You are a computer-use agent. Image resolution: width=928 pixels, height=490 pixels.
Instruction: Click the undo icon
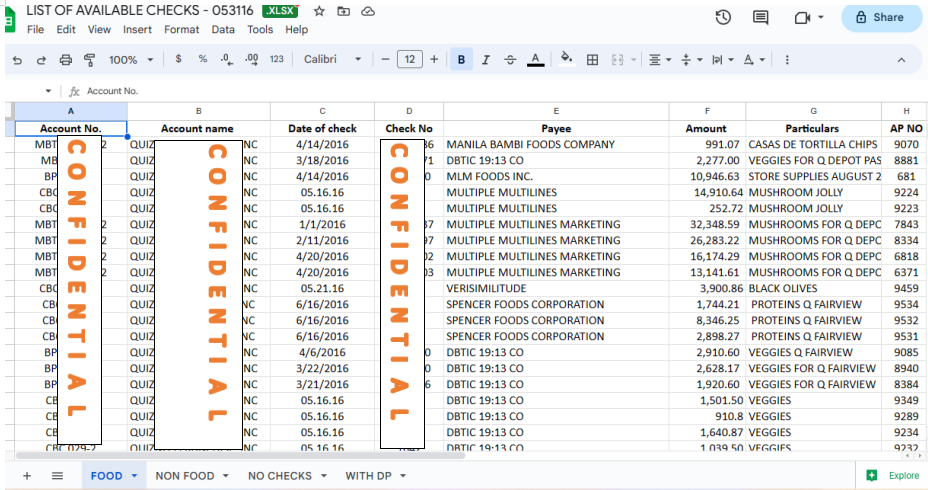[x=17, y=60]
